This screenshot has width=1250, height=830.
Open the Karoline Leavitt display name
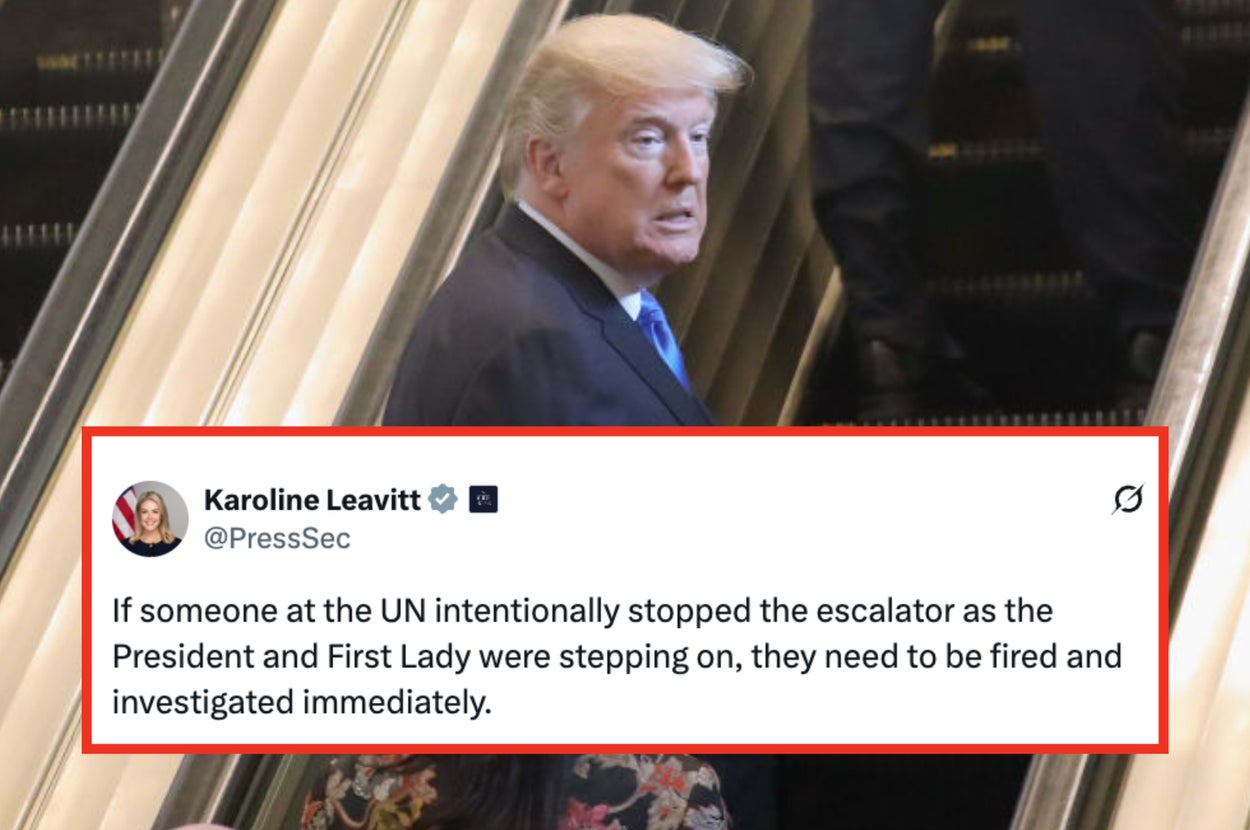tap(312, 499)
